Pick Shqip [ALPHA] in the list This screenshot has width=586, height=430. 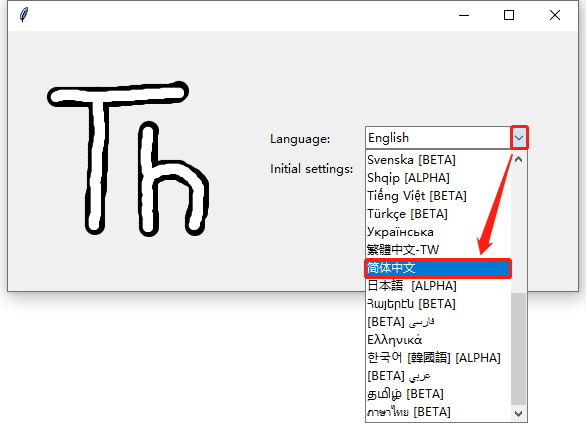pyautogui.click(x=438, y=178)
